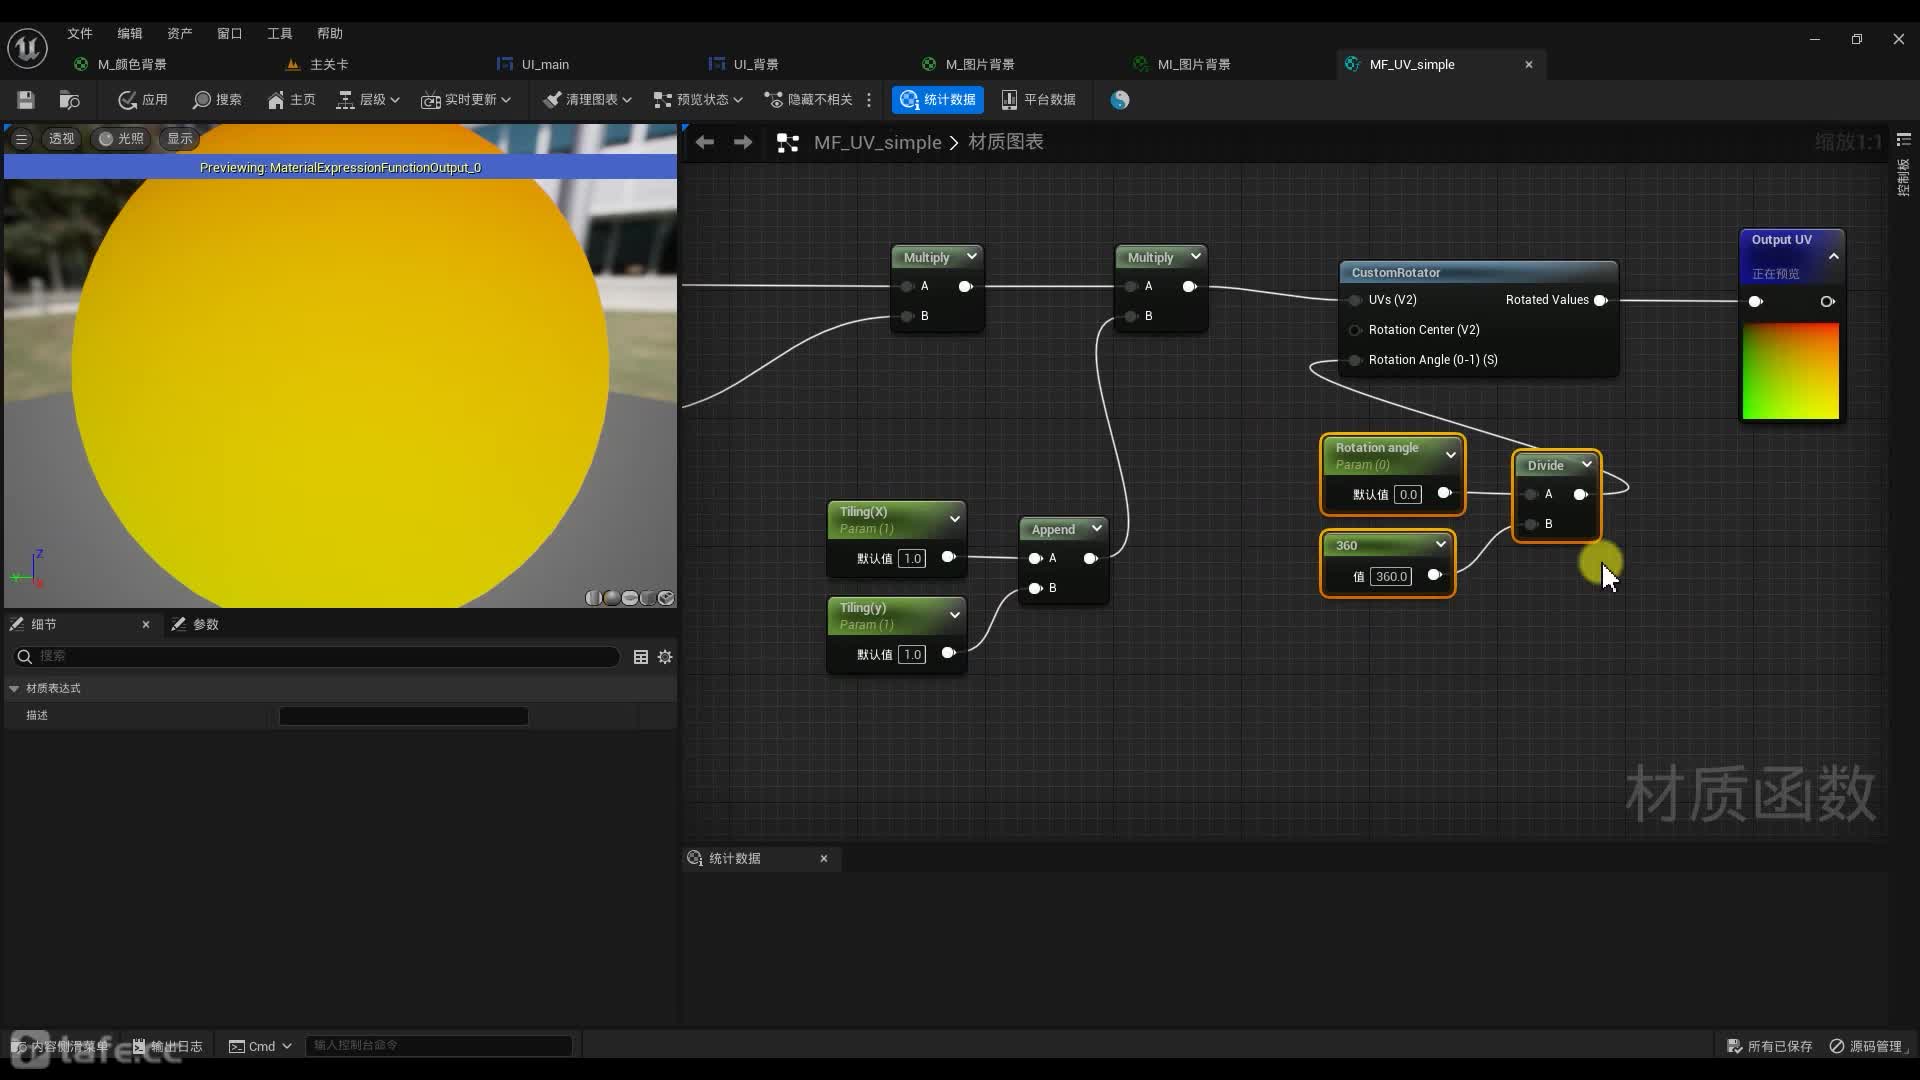
Task: Collapse the 材质表达式 category
Action: pos(15,688)
